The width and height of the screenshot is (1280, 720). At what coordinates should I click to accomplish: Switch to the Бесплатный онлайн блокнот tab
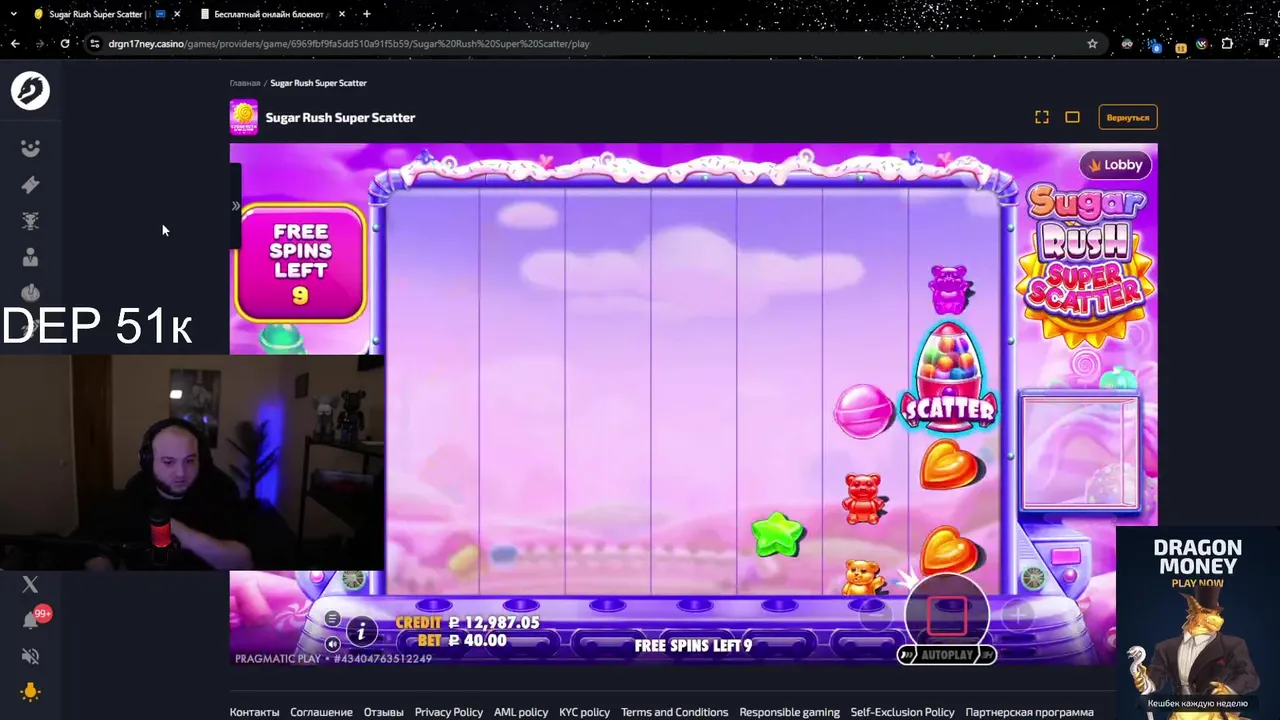pos(273,14)
